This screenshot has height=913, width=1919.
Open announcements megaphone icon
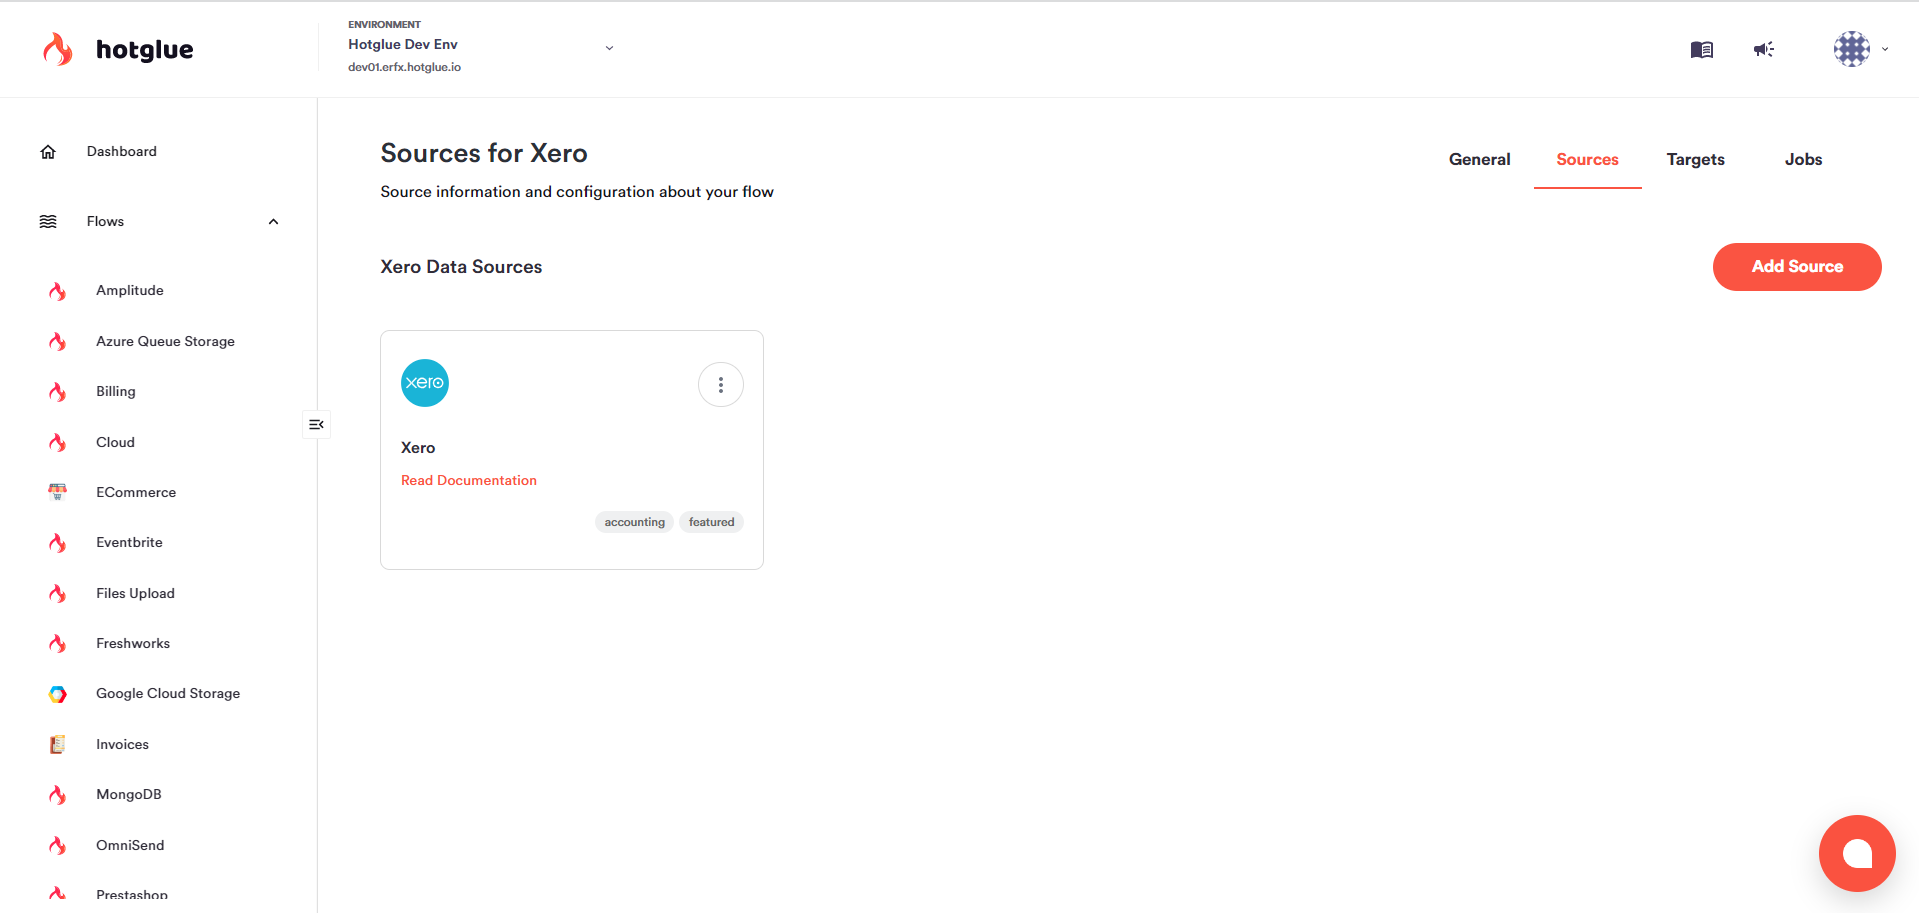1764,49
